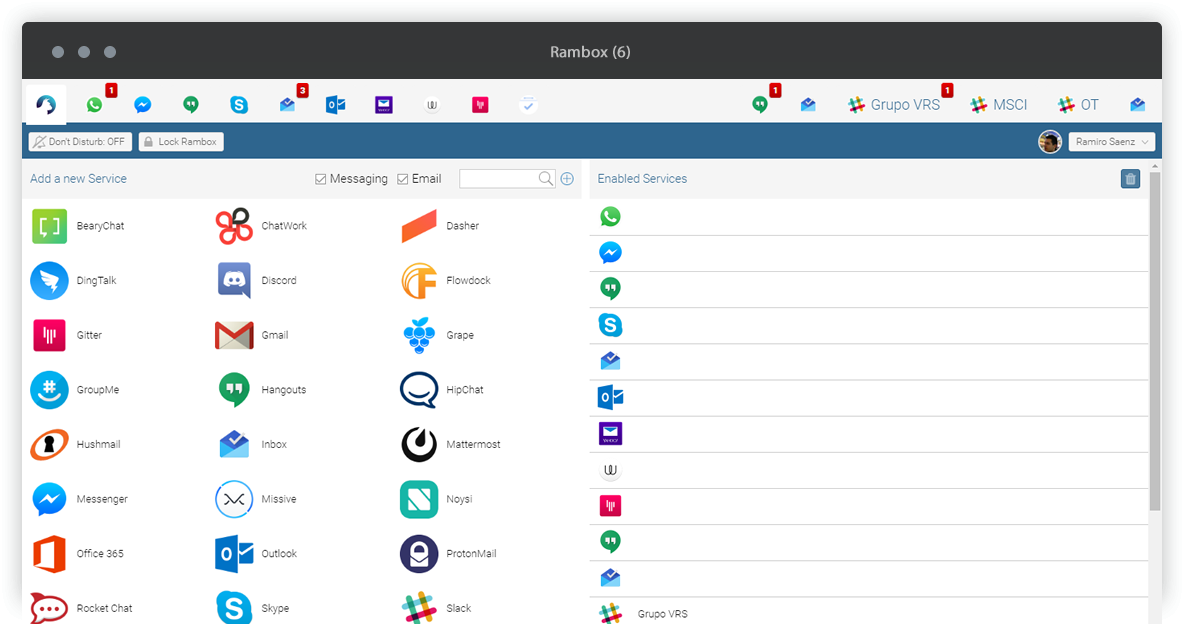Click the trash icon to remove all services
This screenshot has height=624, width=1184.
pyautogui.click(x=1130, y=179)
